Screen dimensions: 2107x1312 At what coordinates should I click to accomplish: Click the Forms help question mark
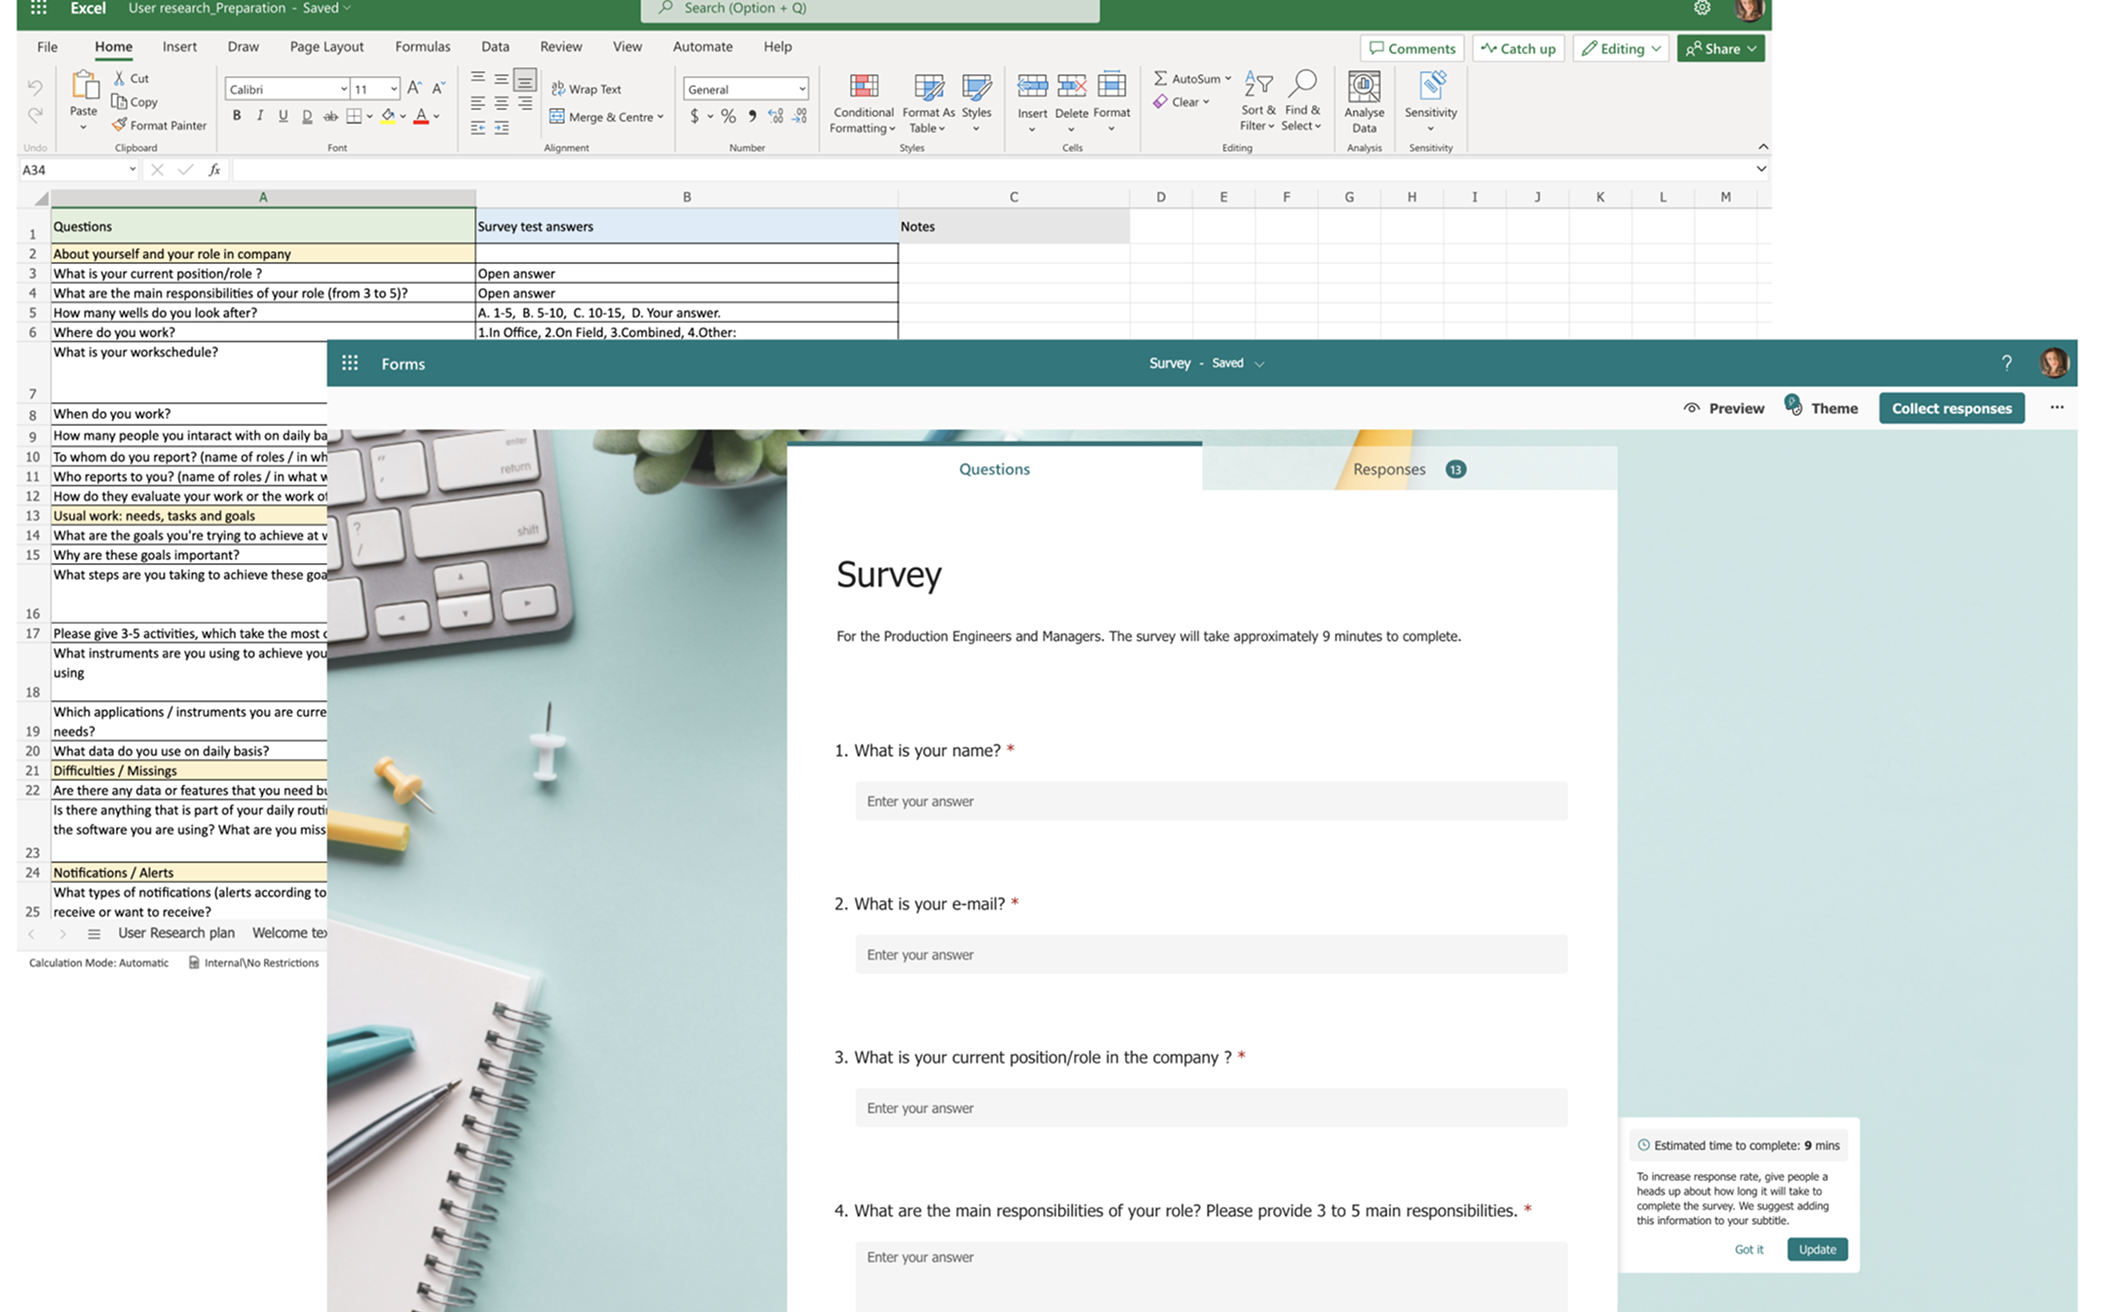(2006, 363)
